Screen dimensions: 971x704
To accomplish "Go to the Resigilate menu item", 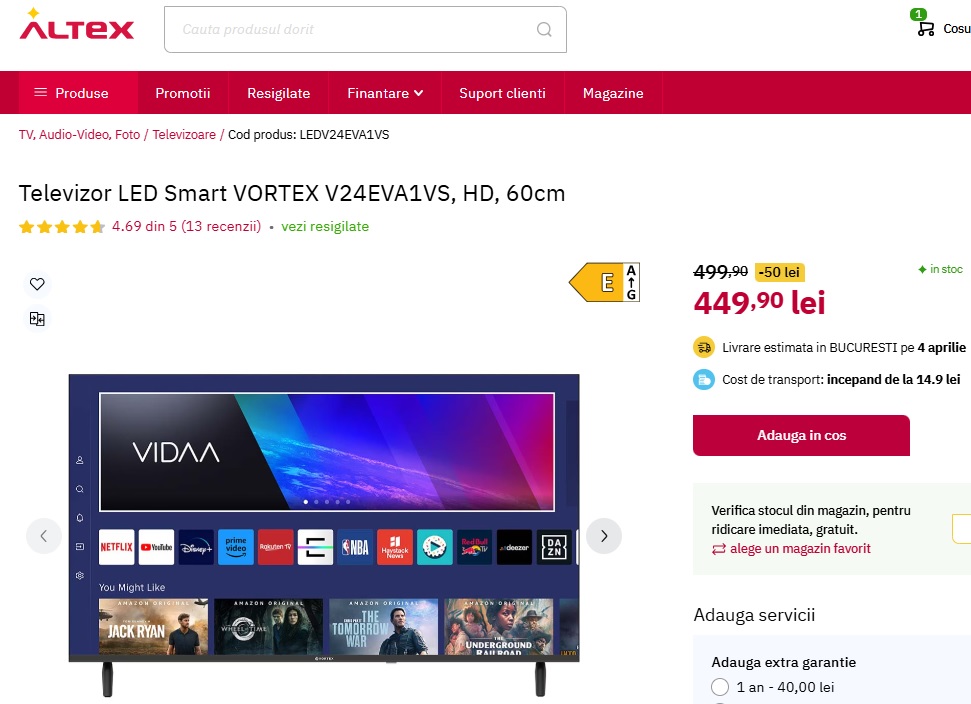I will [278, 93].
